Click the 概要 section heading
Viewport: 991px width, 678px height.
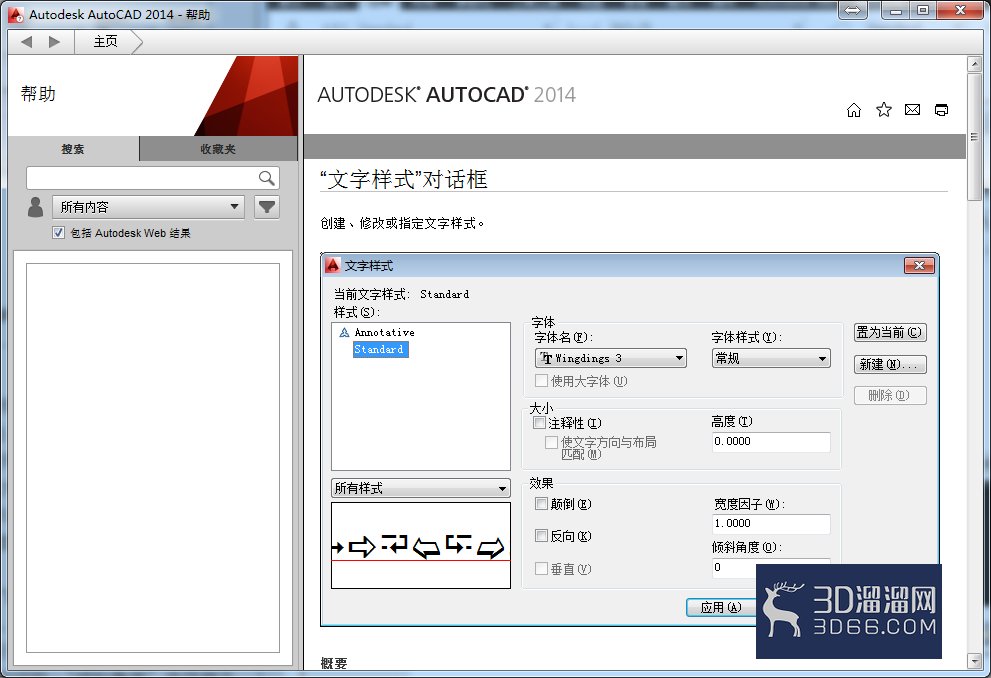click(x=334, y=663)
